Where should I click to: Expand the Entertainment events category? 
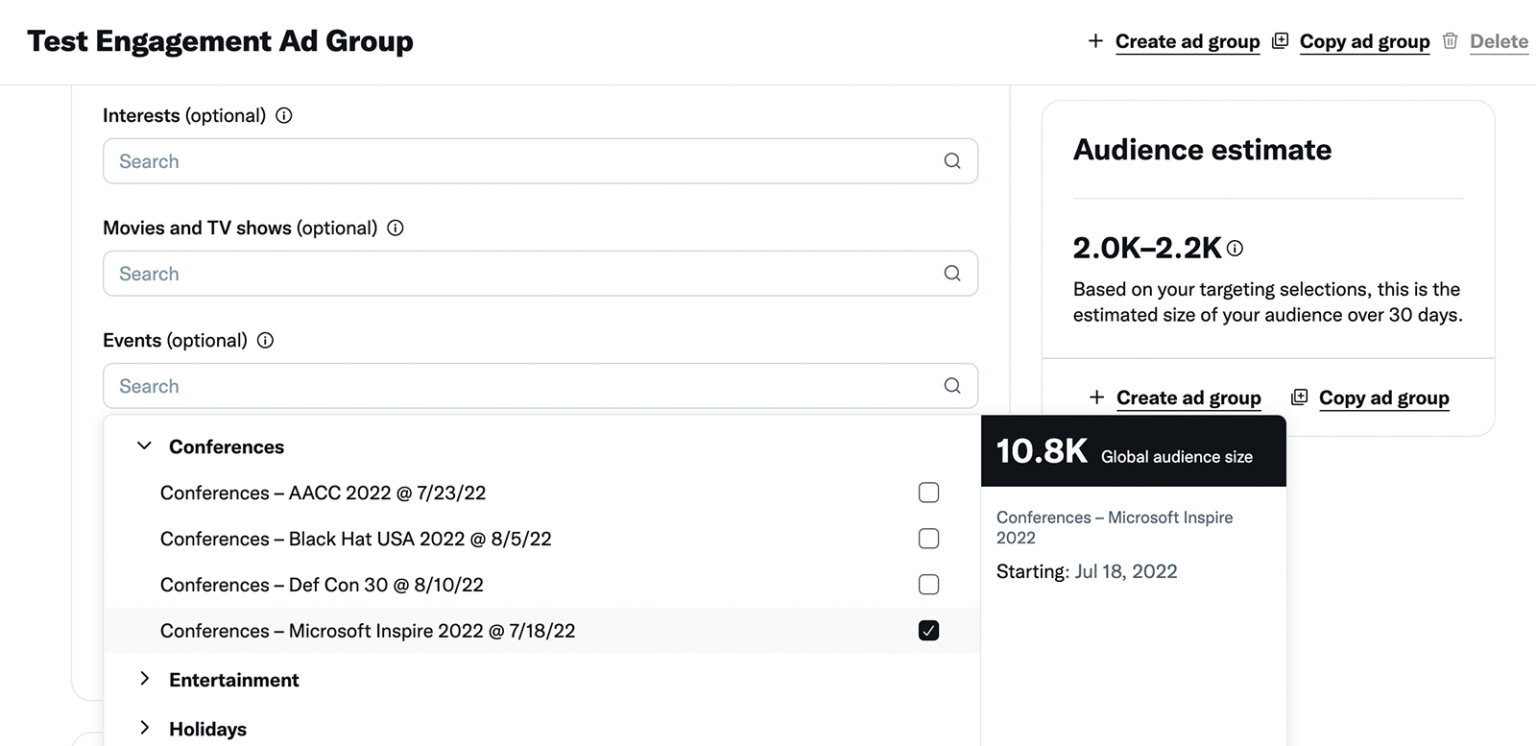pyautogui.click(x=143, y=678)
